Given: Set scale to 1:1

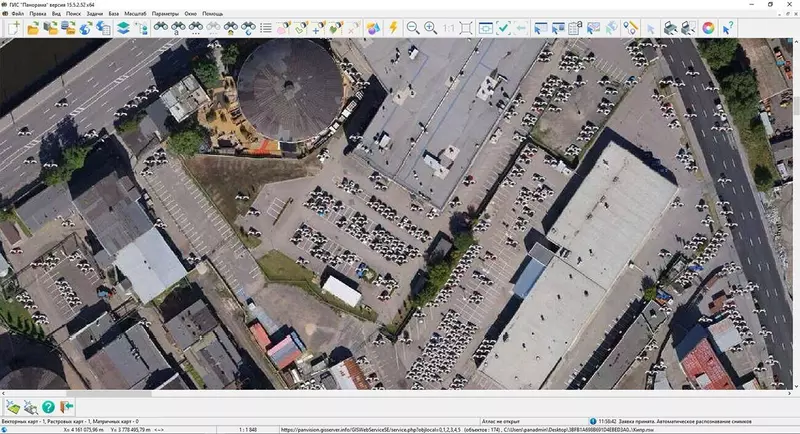Looking at the screenshot, I should (x=447, y=28).
